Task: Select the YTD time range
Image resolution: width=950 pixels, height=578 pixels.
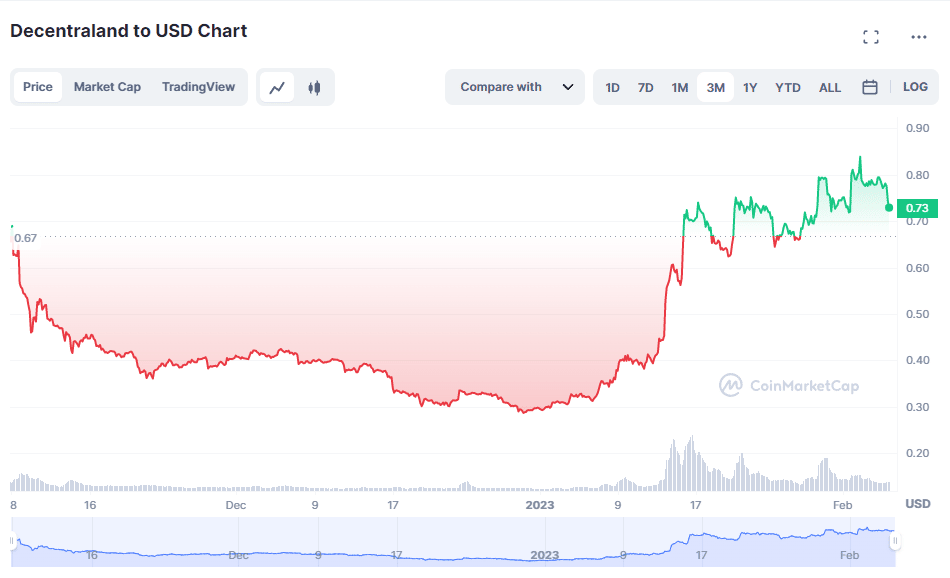Action: point(788,87)
